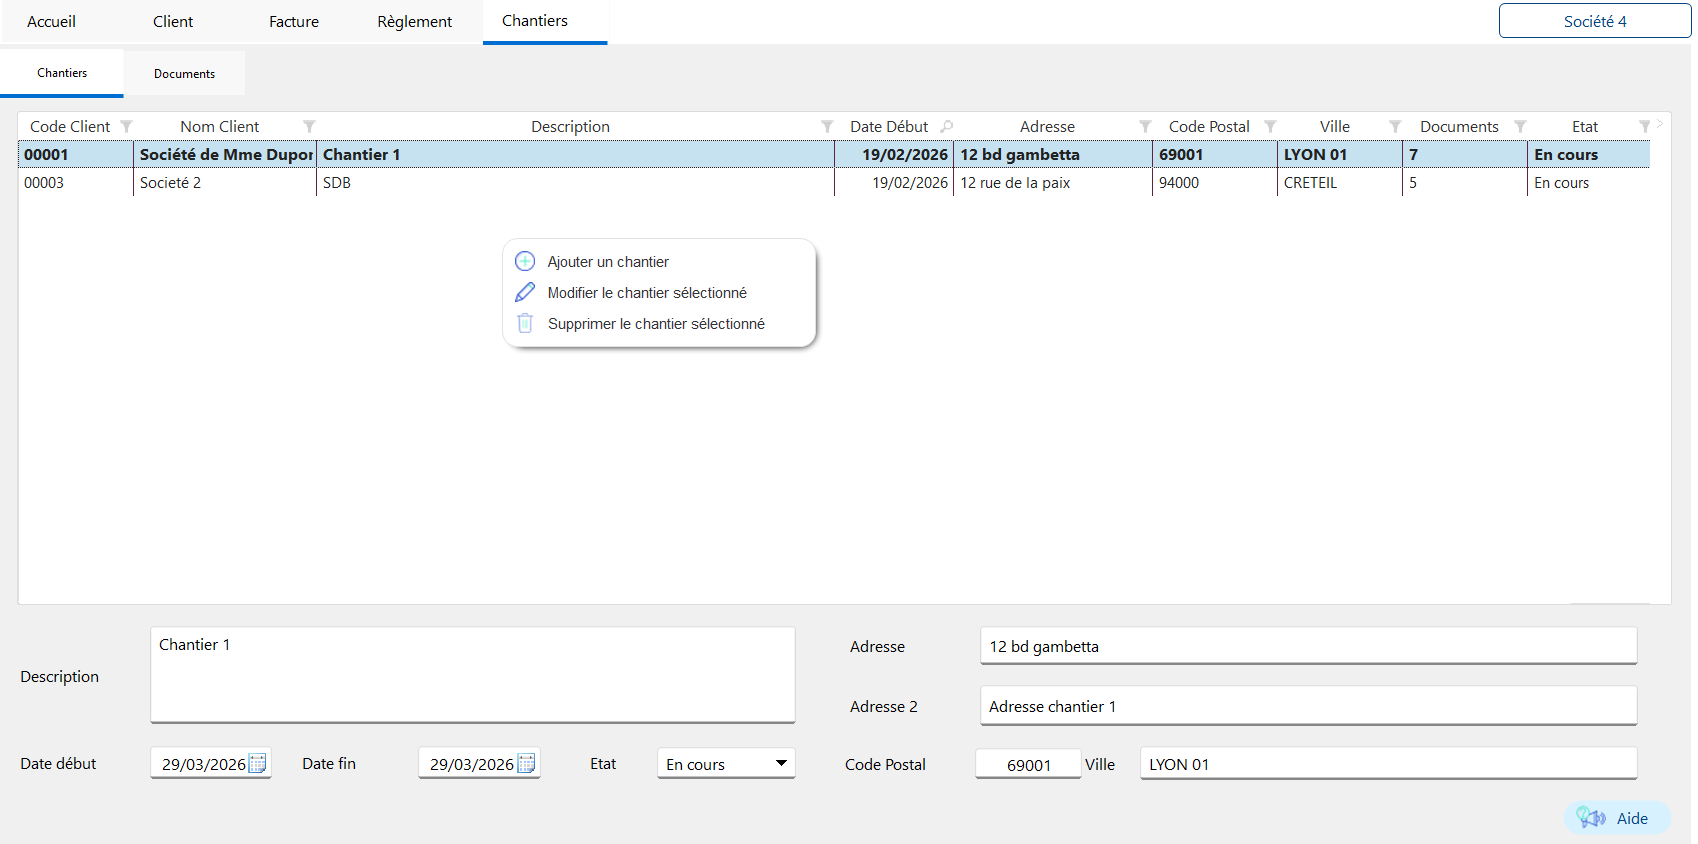The image size is (1698, 844).
Task: Switch to the Documents sub-tab
Action: pos(184,74)
